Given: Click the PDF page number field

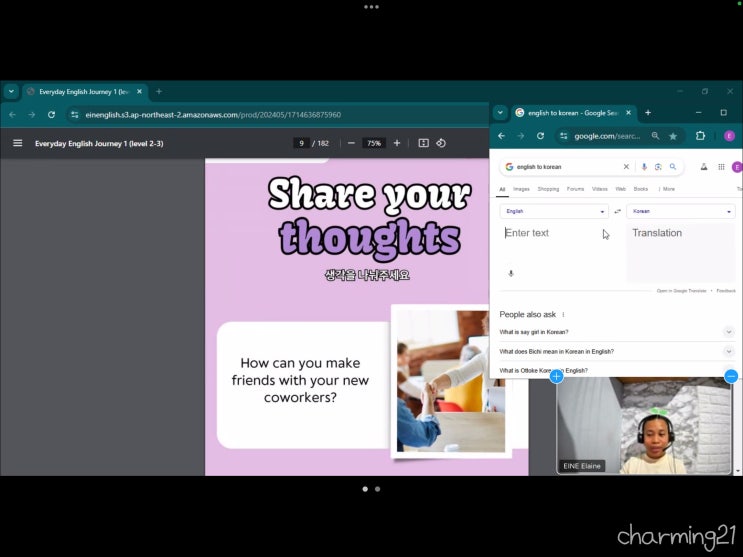Looking at the screenshot, I should click(301, 143).
